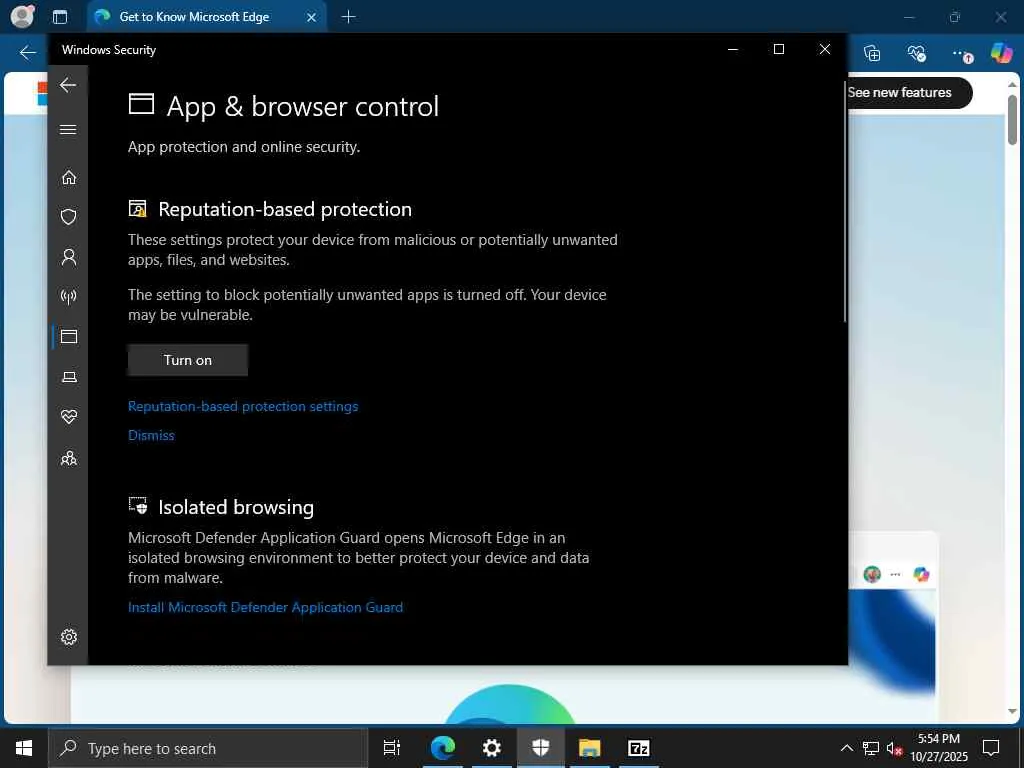
Task: Open Edge Collections toolbar icon
Action: pos(872,53)
